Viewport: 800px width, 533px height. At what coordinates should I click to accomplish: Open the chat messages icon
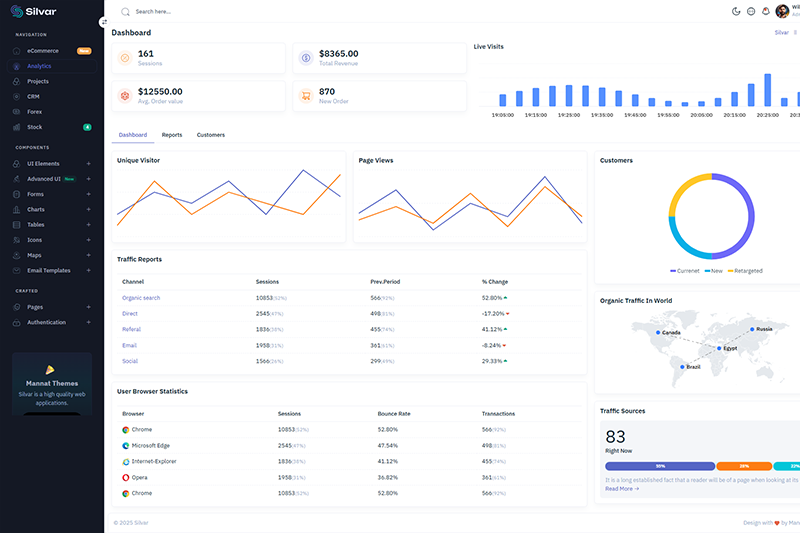click(751, 11)
